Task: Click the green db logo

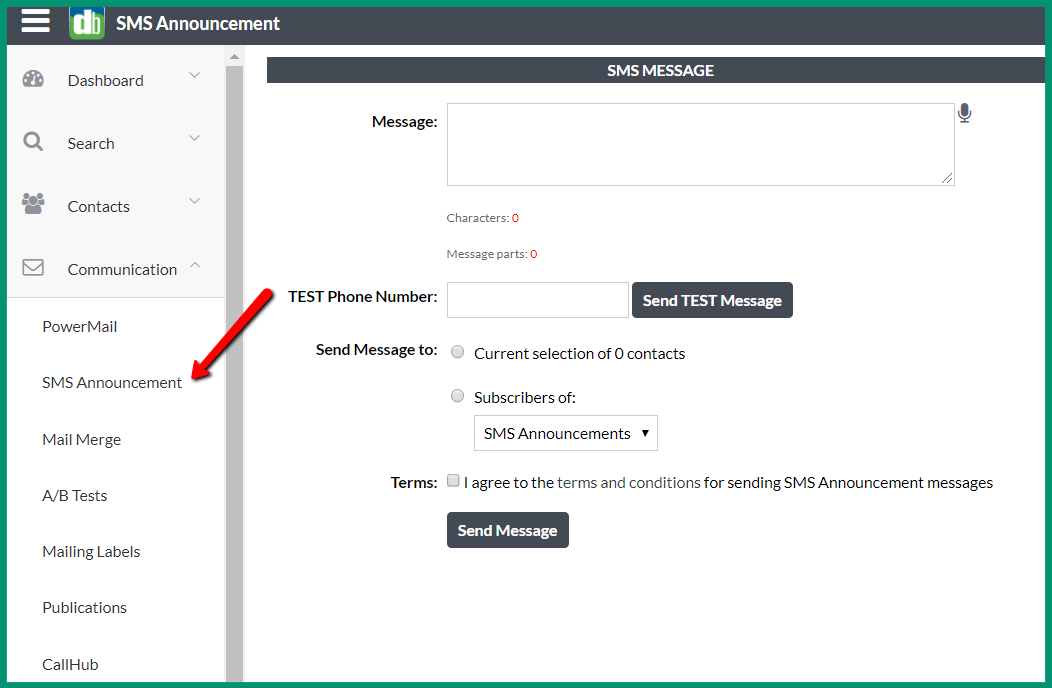Action: click(87, 23)
